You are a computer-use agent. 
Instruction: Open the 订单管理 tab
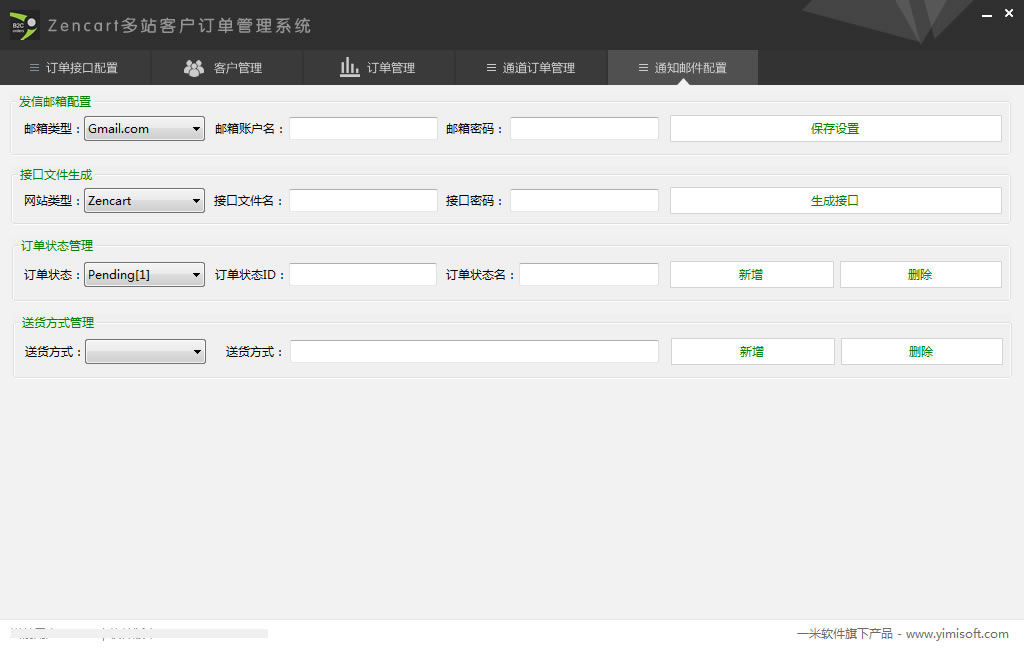[379, 68]
